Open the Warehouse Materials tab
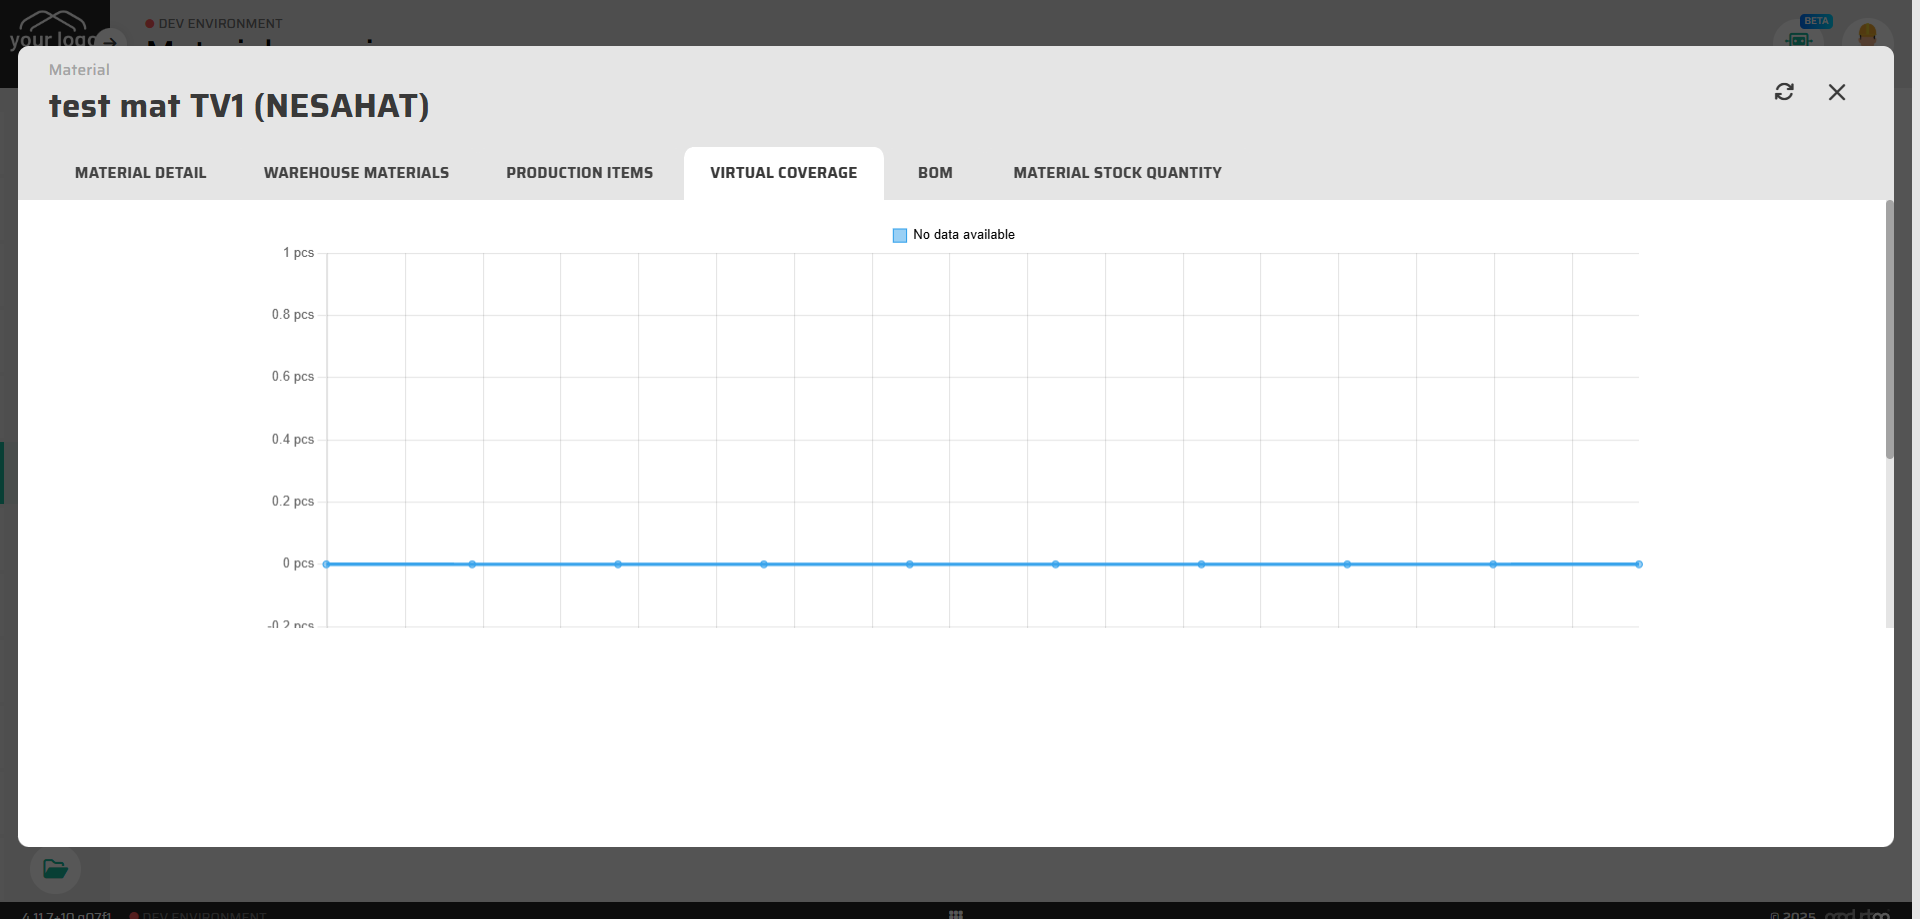Screen dimensions: 1920x919 point(356,173)
